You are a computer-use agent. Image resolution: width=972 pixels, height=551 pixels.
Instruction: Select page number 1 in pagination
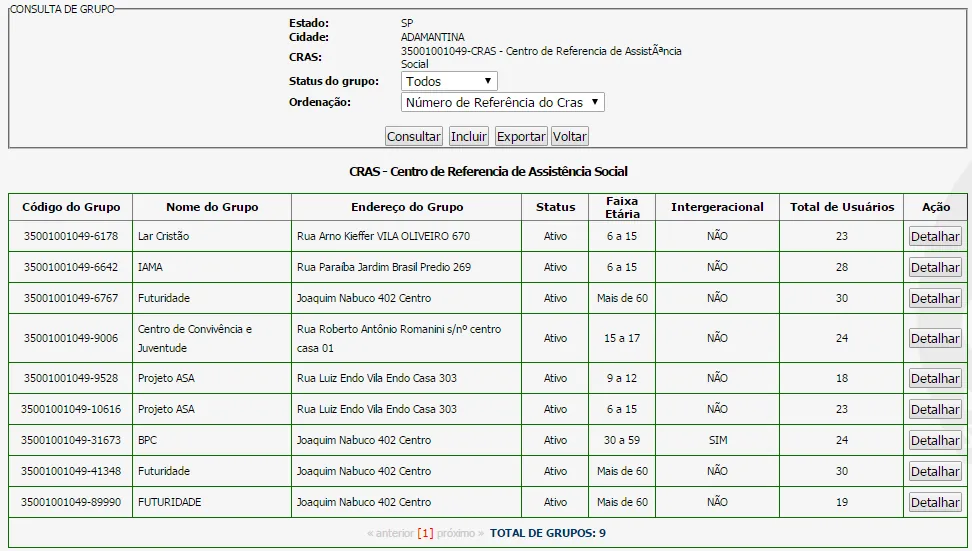point(425,533)
